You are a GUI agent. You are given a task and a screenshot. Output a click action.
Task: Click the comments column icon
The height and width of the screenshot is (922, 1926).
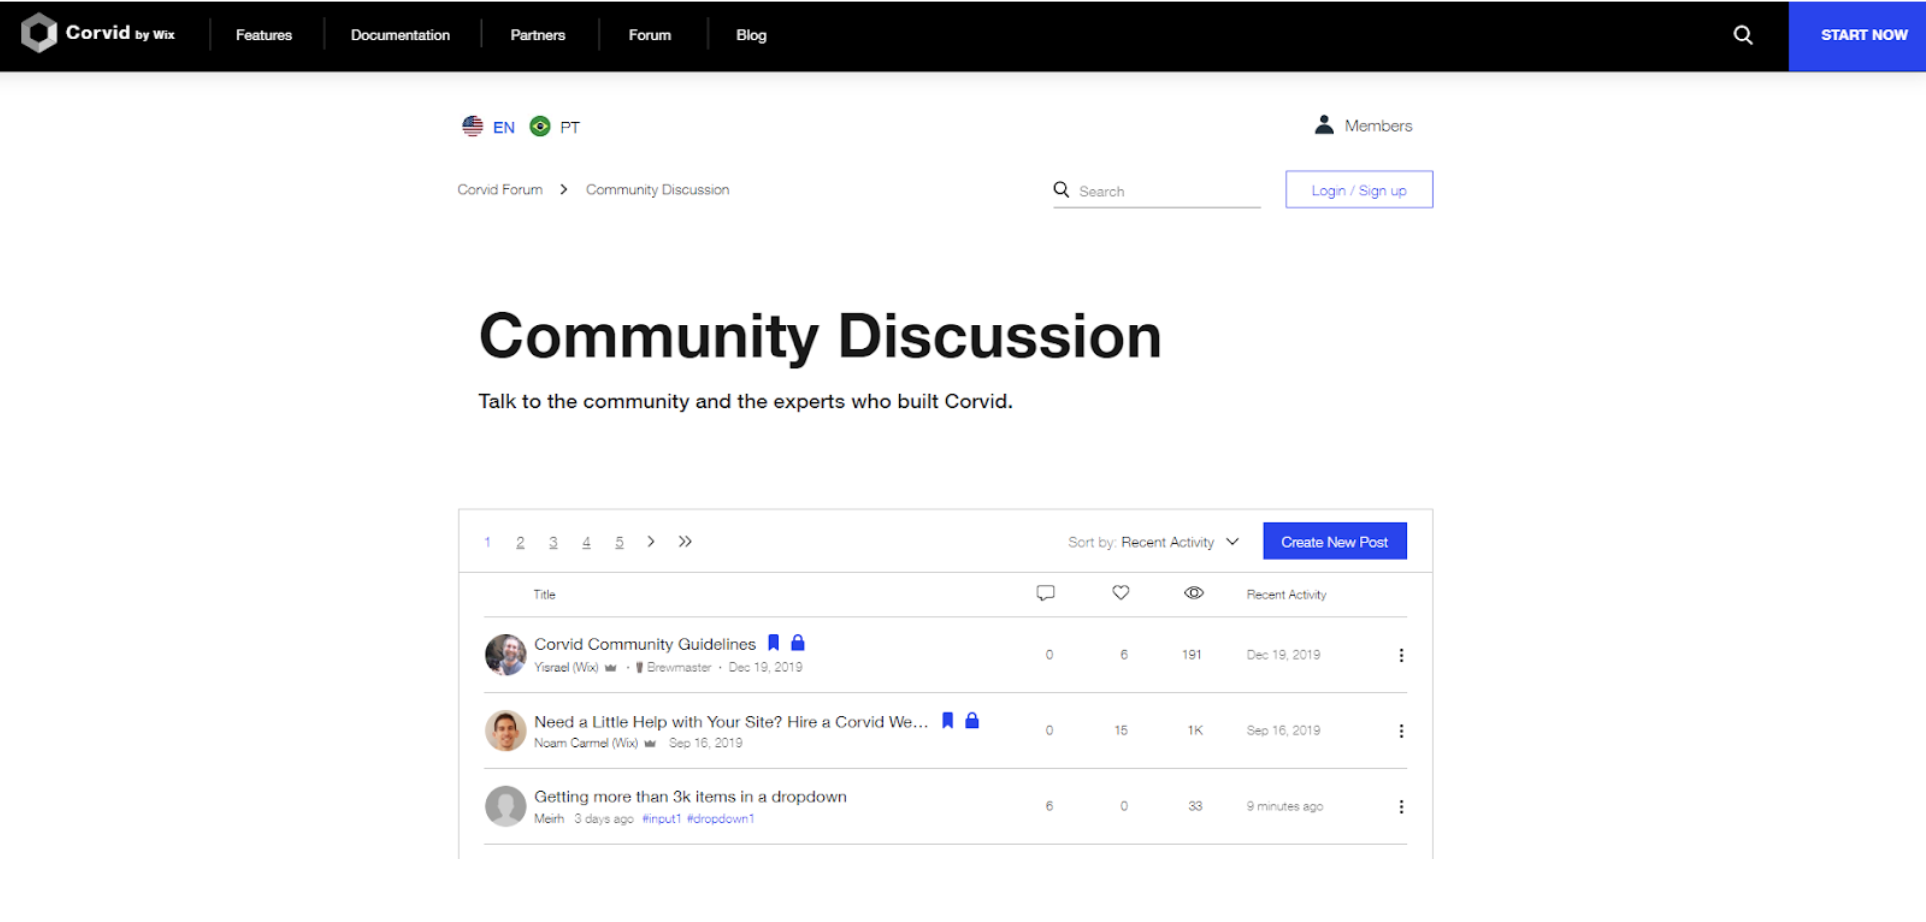pos(1046,593)
